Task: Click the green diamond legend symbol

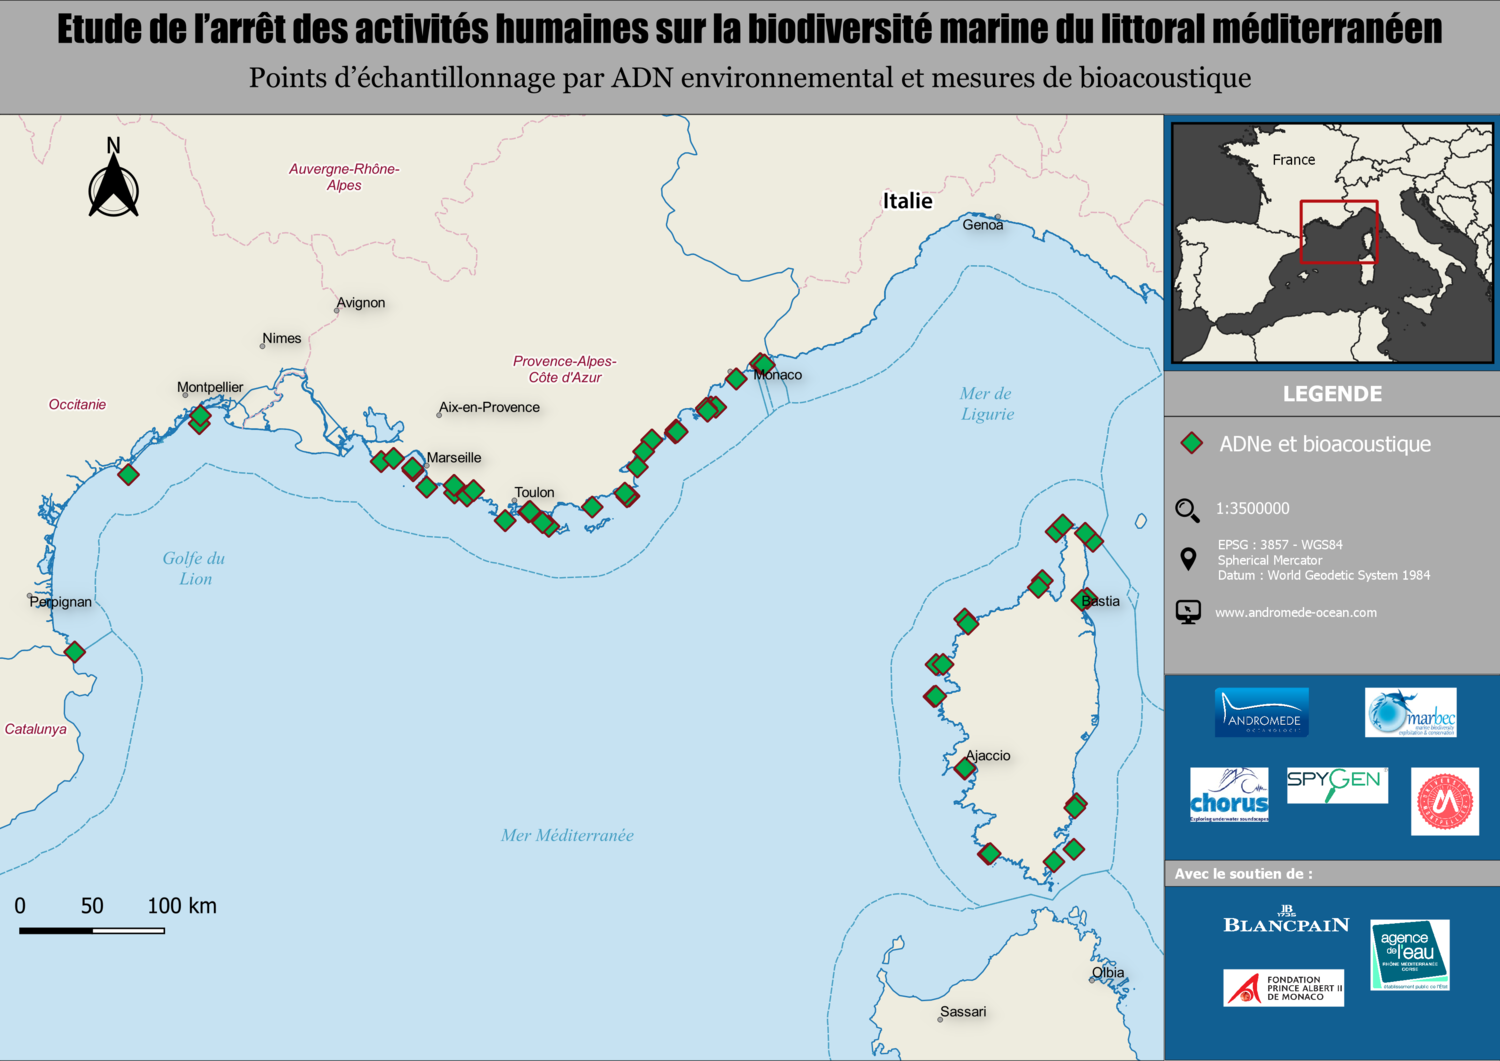Action: click(1191, 443)
